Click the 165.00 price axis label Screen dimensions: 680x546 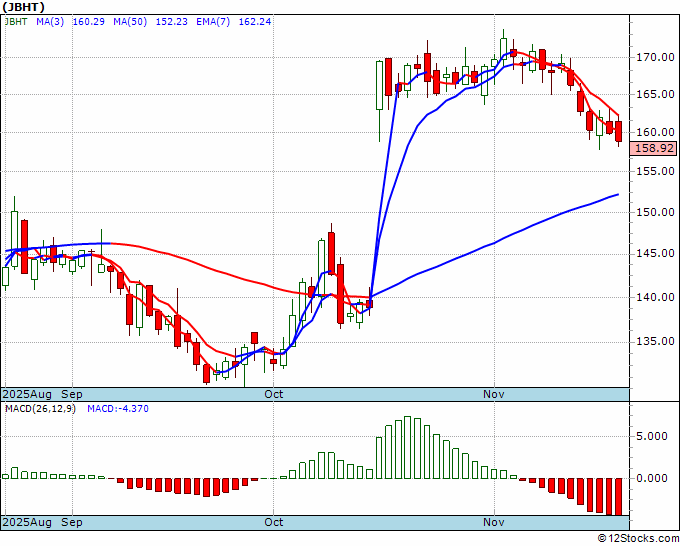(655, 94)
